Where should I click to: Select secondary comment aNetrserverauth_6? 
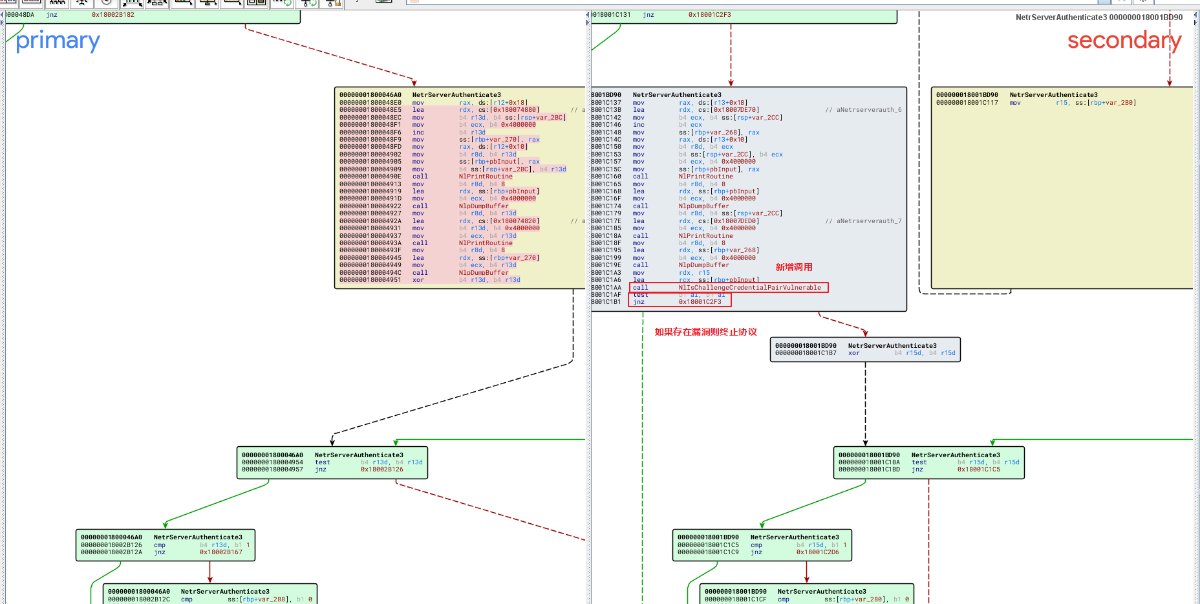(863, 110)
